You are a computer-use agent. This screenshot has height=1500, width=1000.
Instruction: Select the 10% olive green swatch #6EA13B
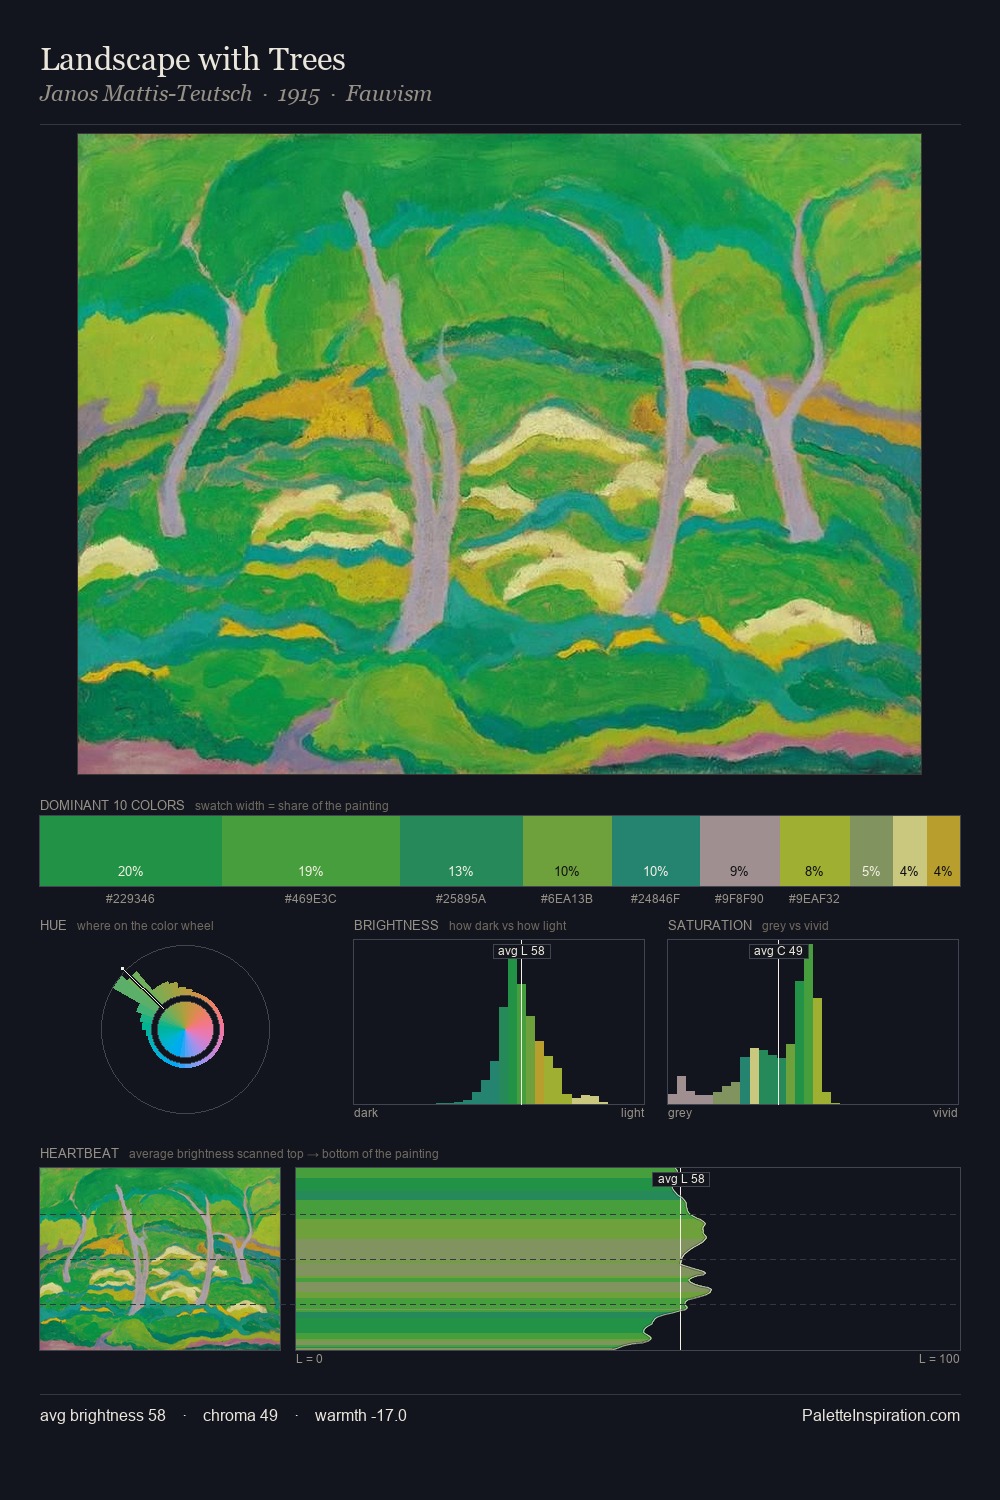click(567, 851)
